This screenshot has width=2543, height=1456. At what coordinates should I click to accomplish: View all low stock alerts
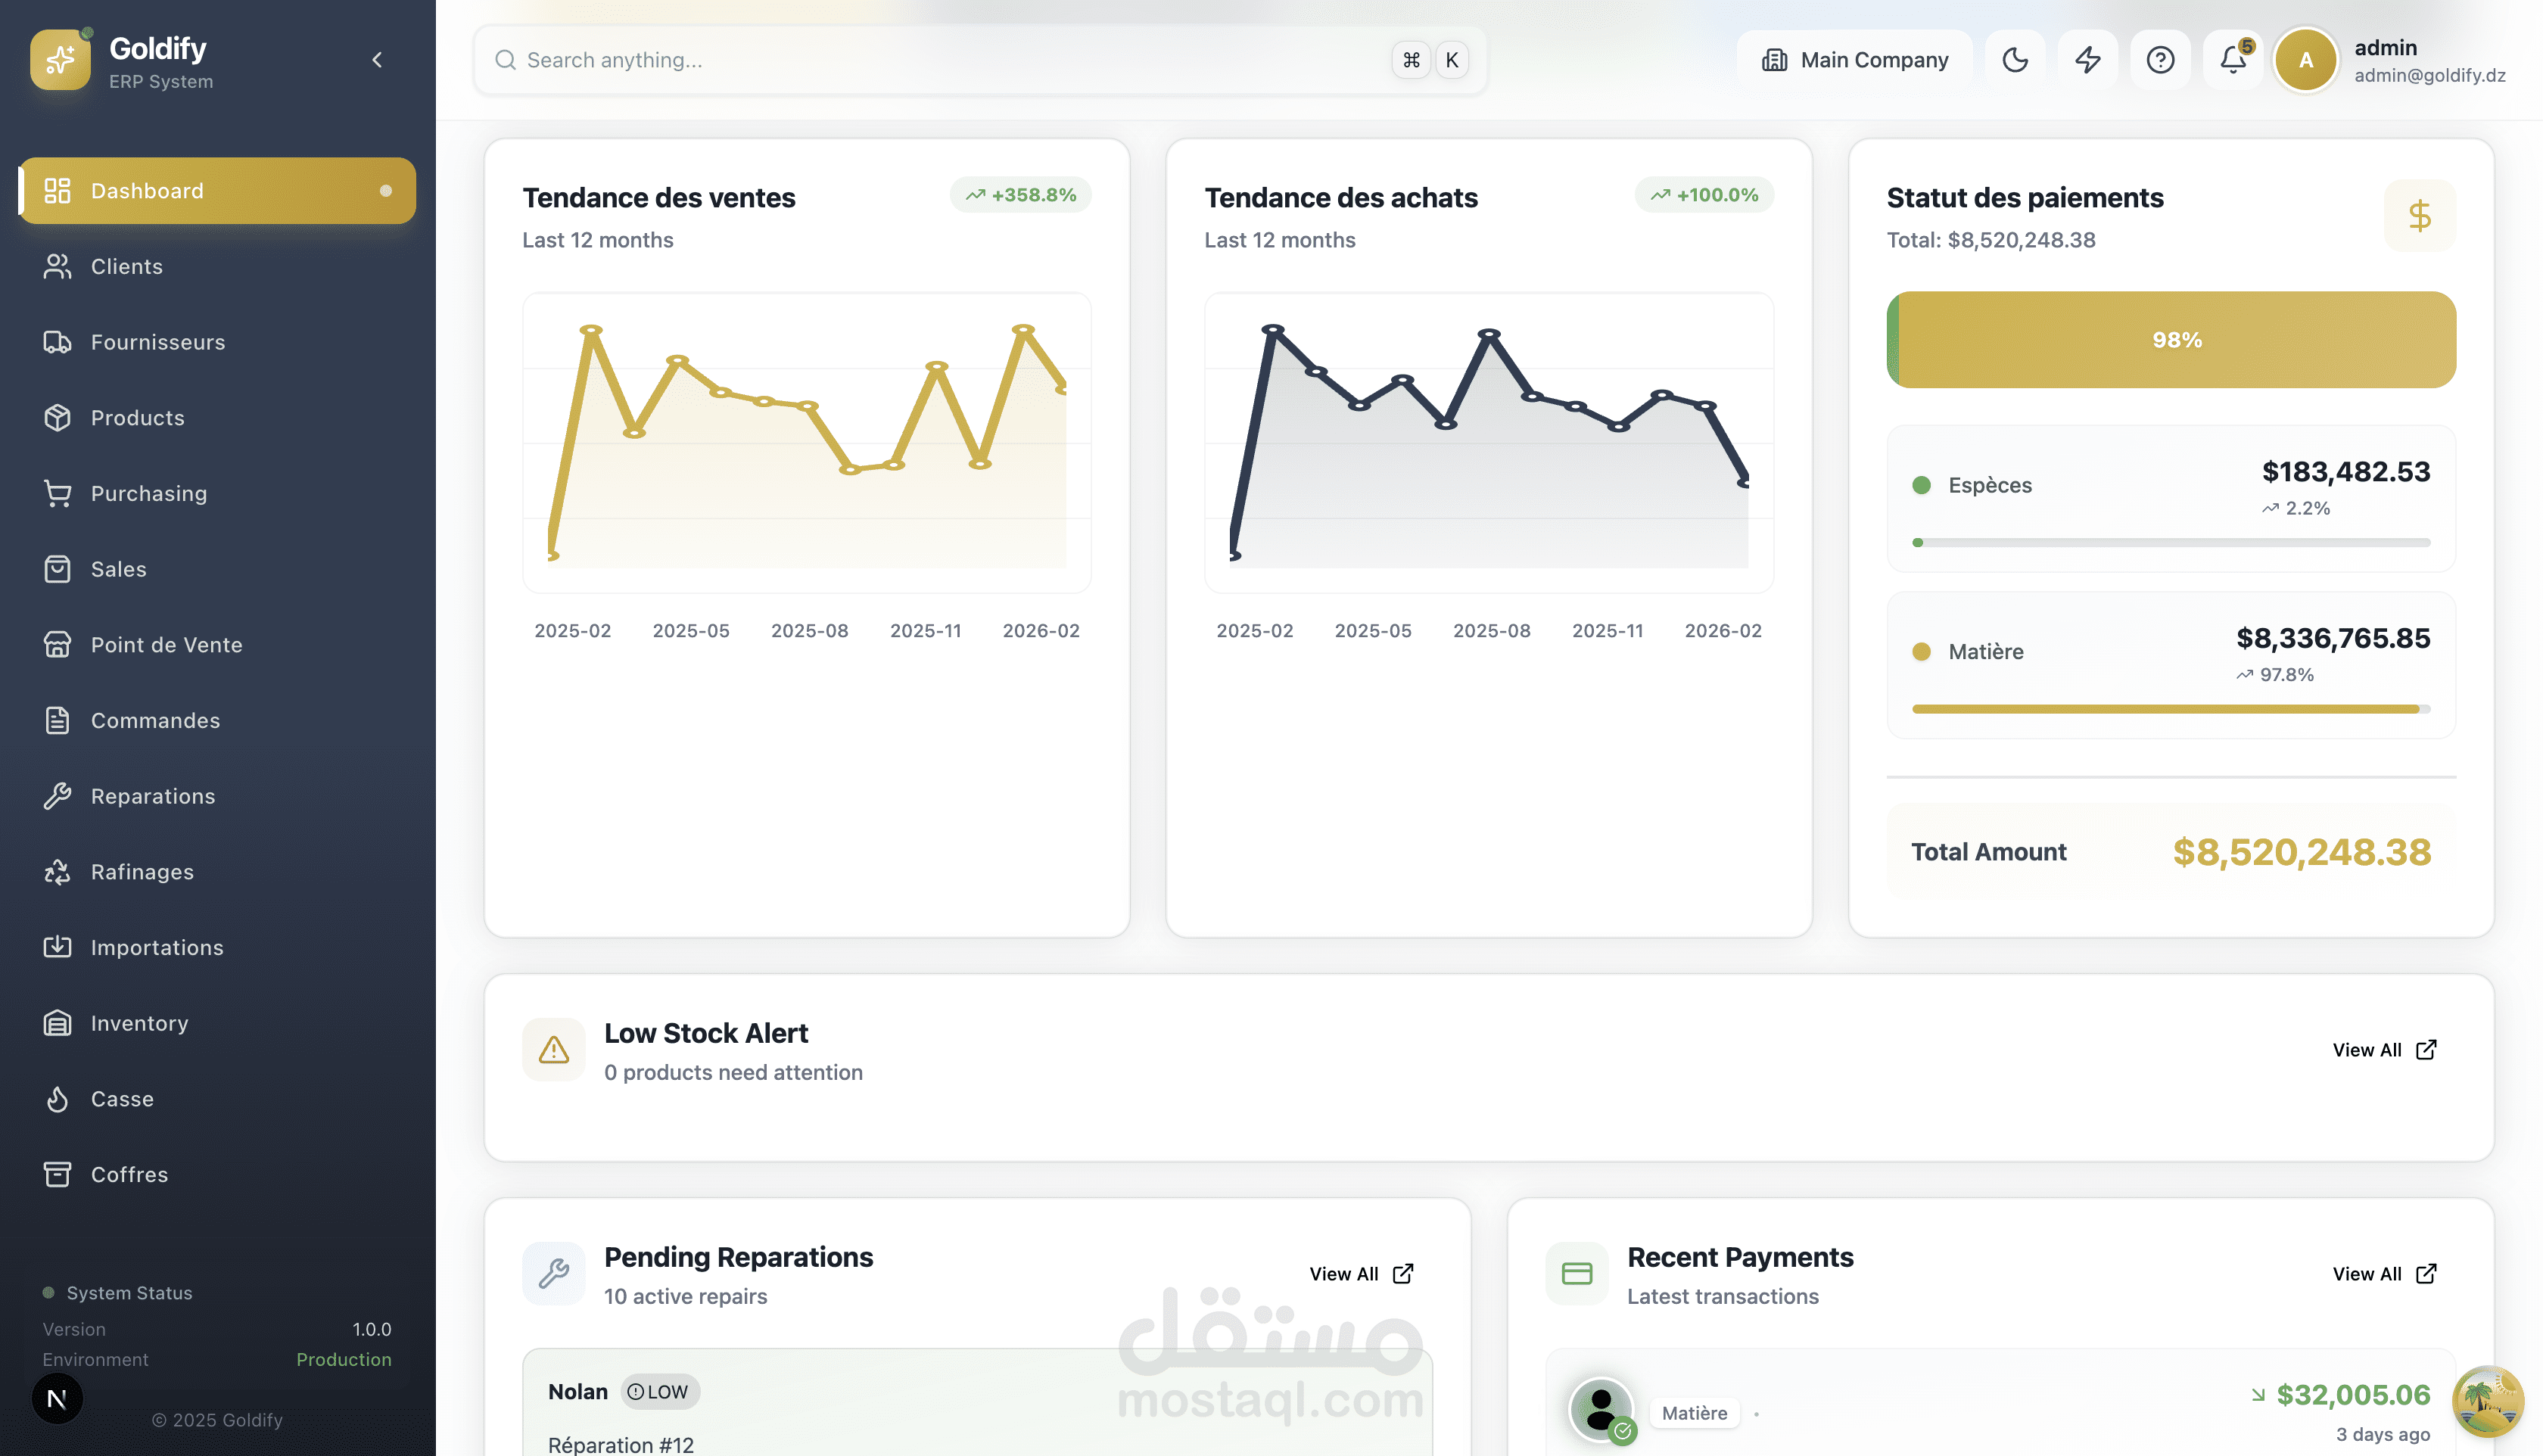pos(2384,1050)
